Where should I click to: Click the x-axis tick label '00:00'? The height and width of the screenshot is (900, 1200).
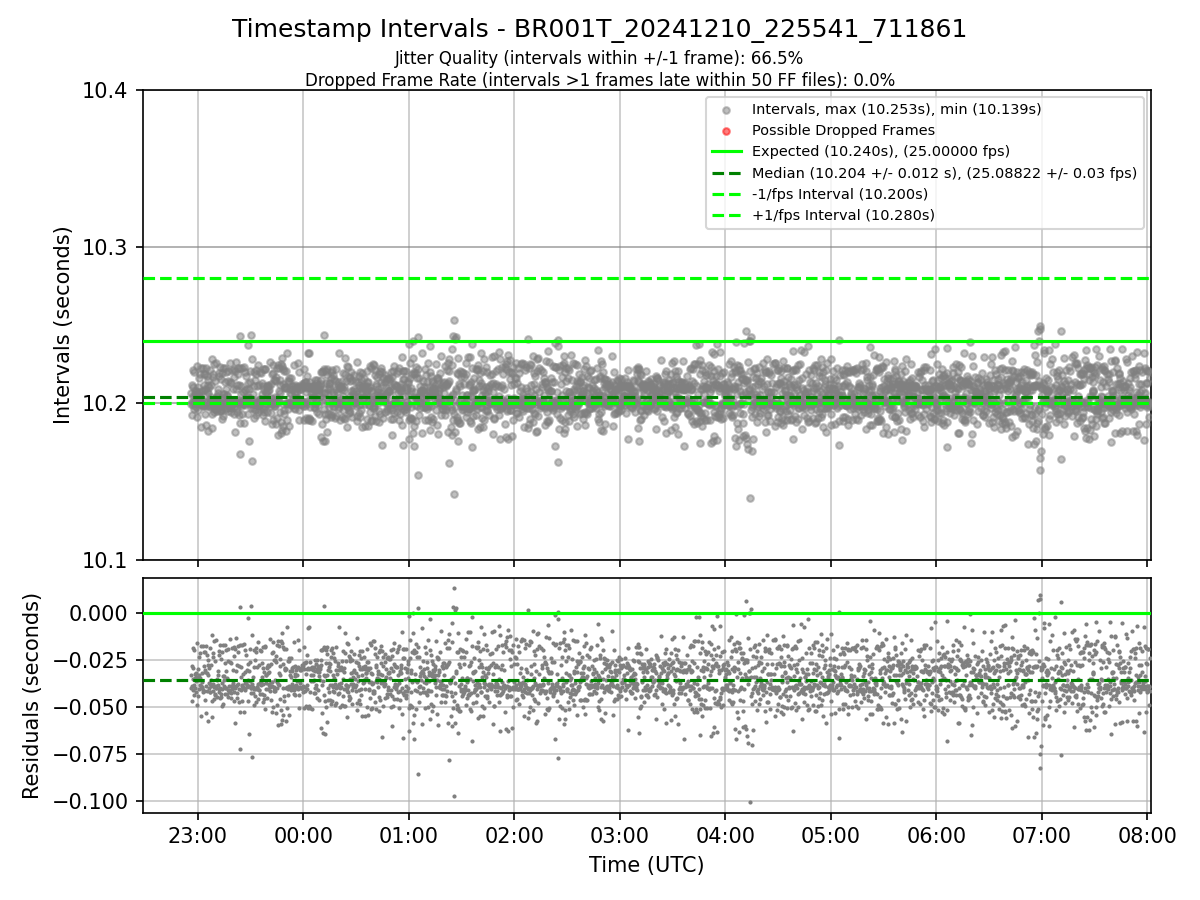click(303, 834)
